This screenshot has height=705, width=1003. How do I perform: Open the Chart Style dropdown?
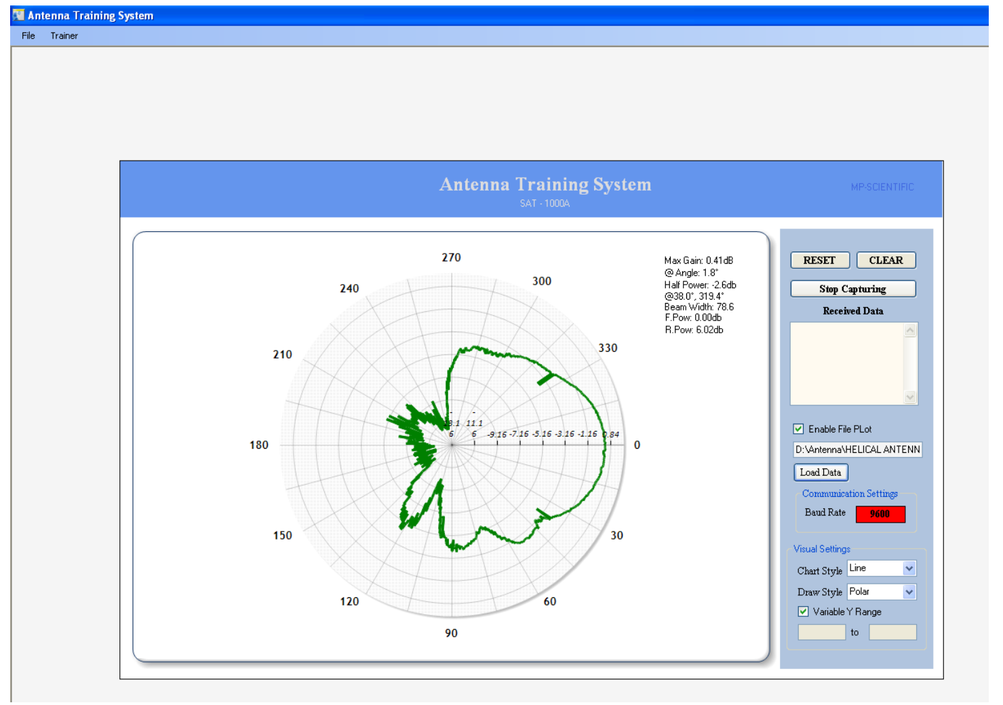(909, 568)
